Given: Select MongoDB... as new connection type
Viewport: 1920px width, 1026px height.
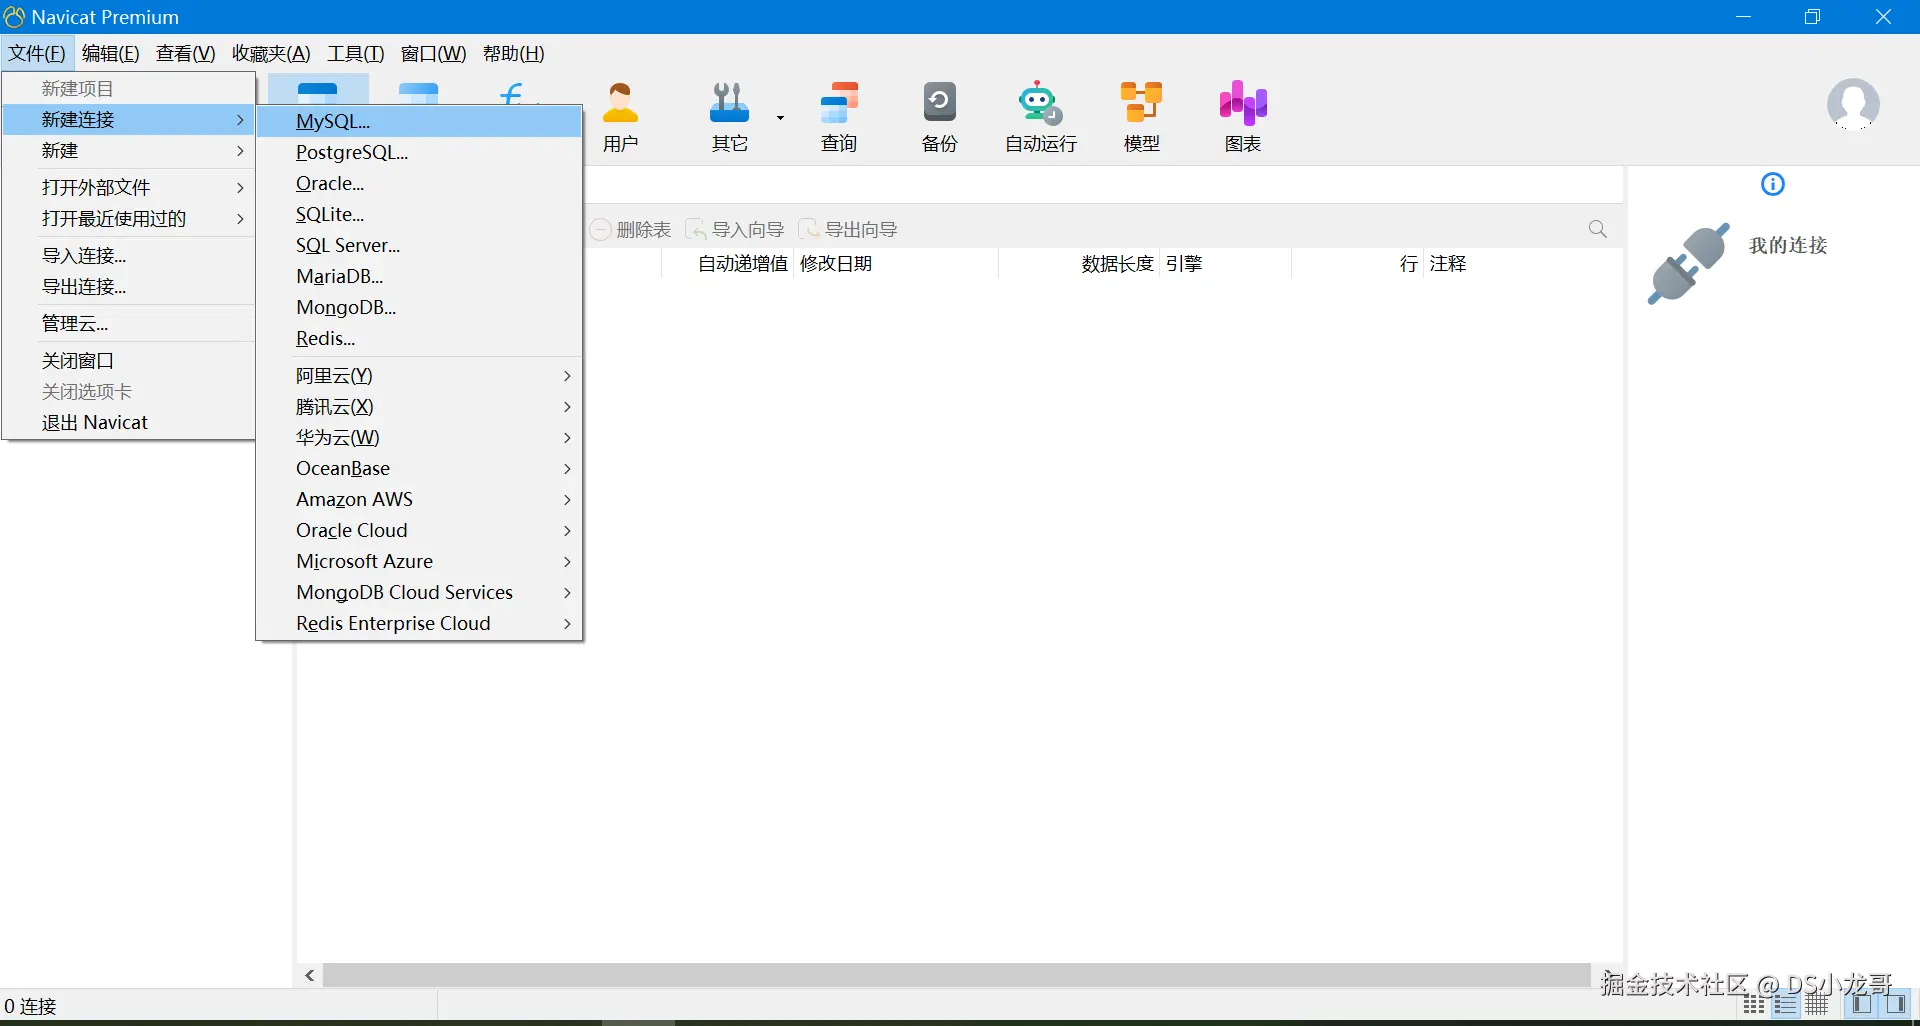Looking at the screenshot, I should point(420,308).
